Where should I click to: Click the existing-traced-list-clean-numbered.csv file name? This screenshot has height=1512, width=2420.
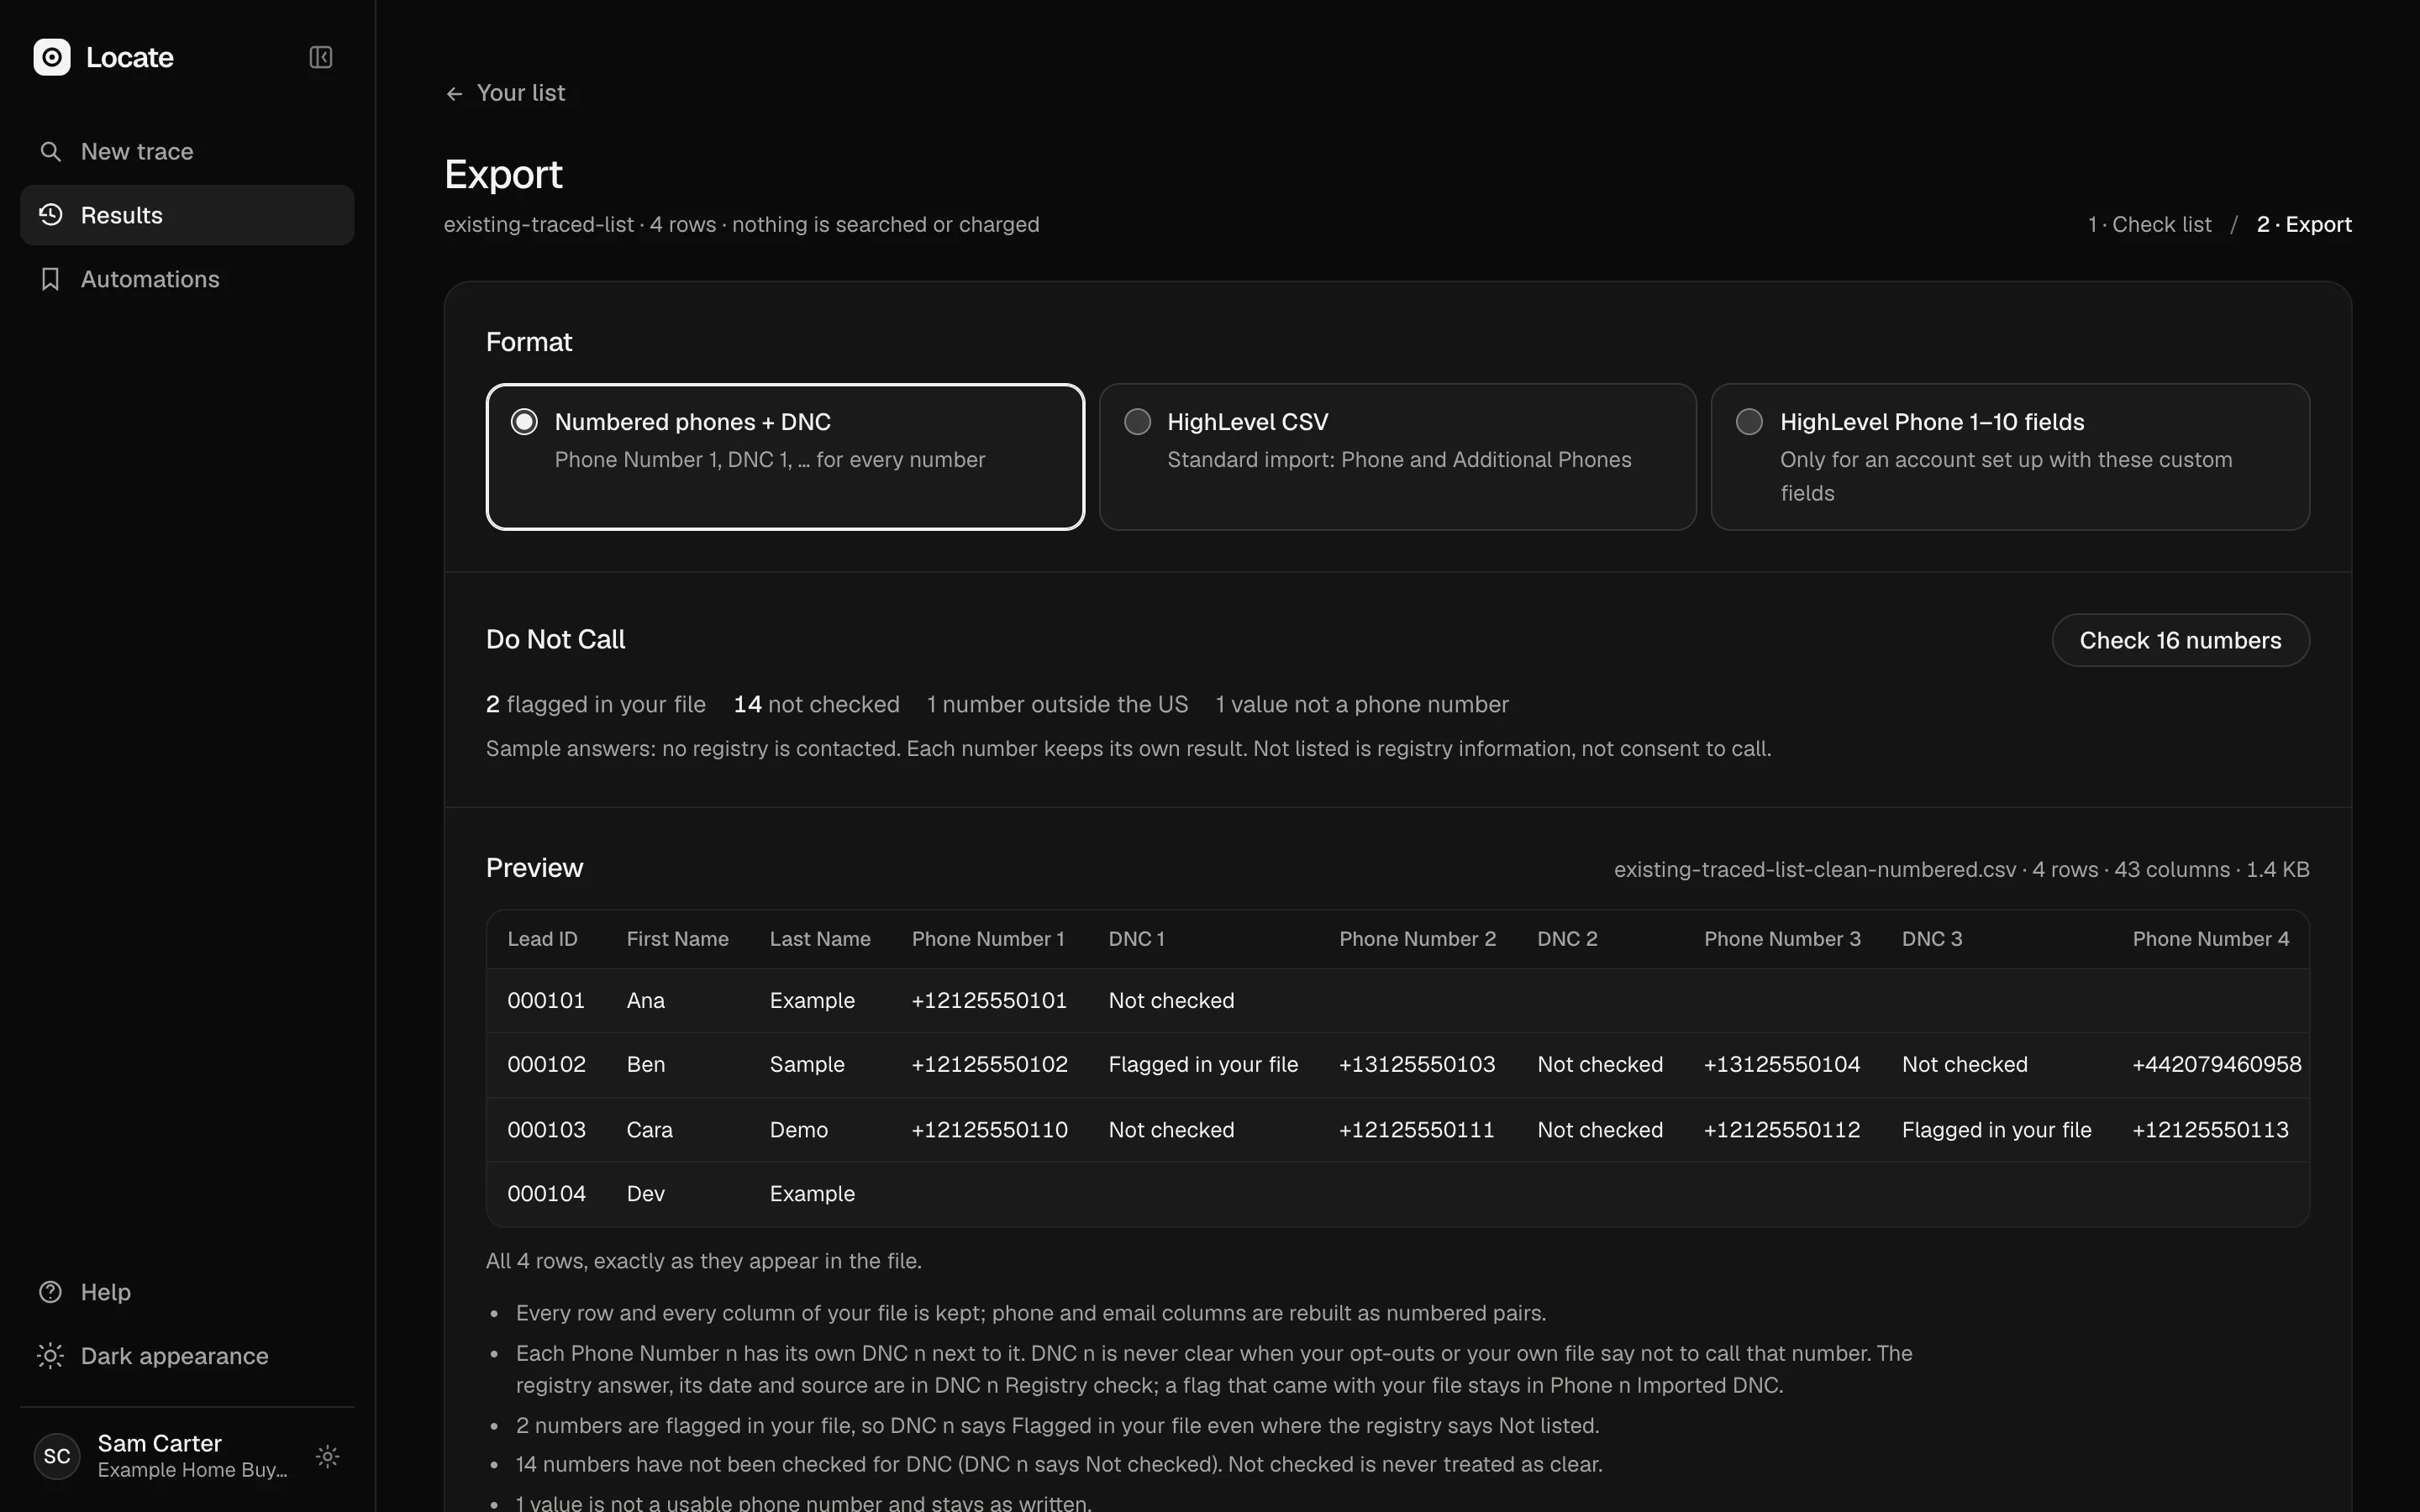(1815, 869)
